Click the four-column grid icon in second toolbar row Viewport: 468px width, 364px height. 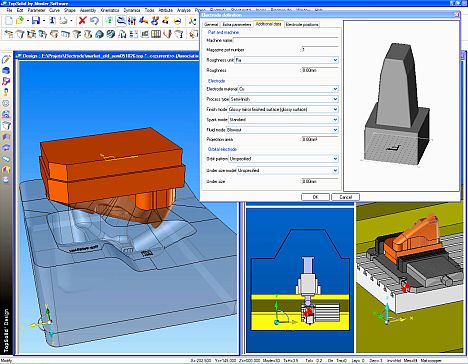[x=156, y=34]
